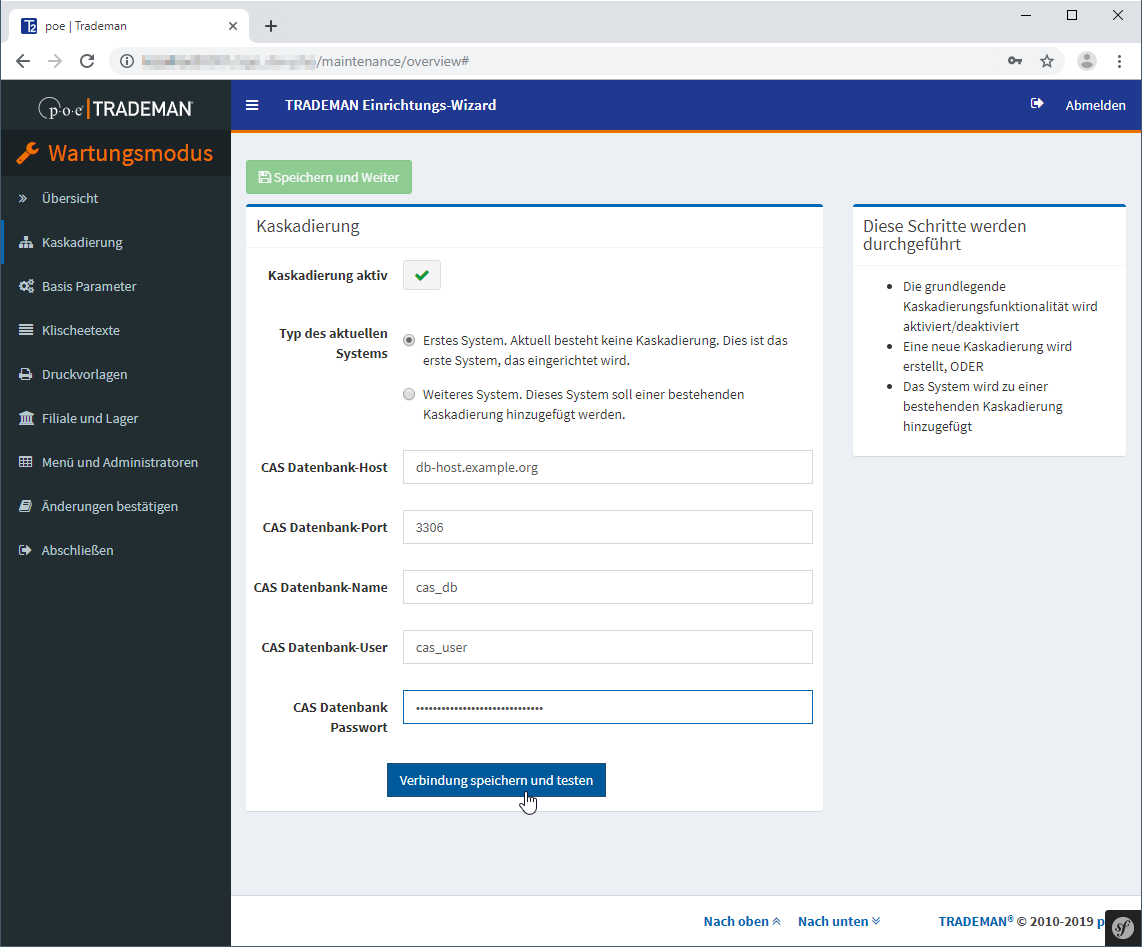
Task: Click Verbindung speichern und testen button
Action: coord(496,780)
